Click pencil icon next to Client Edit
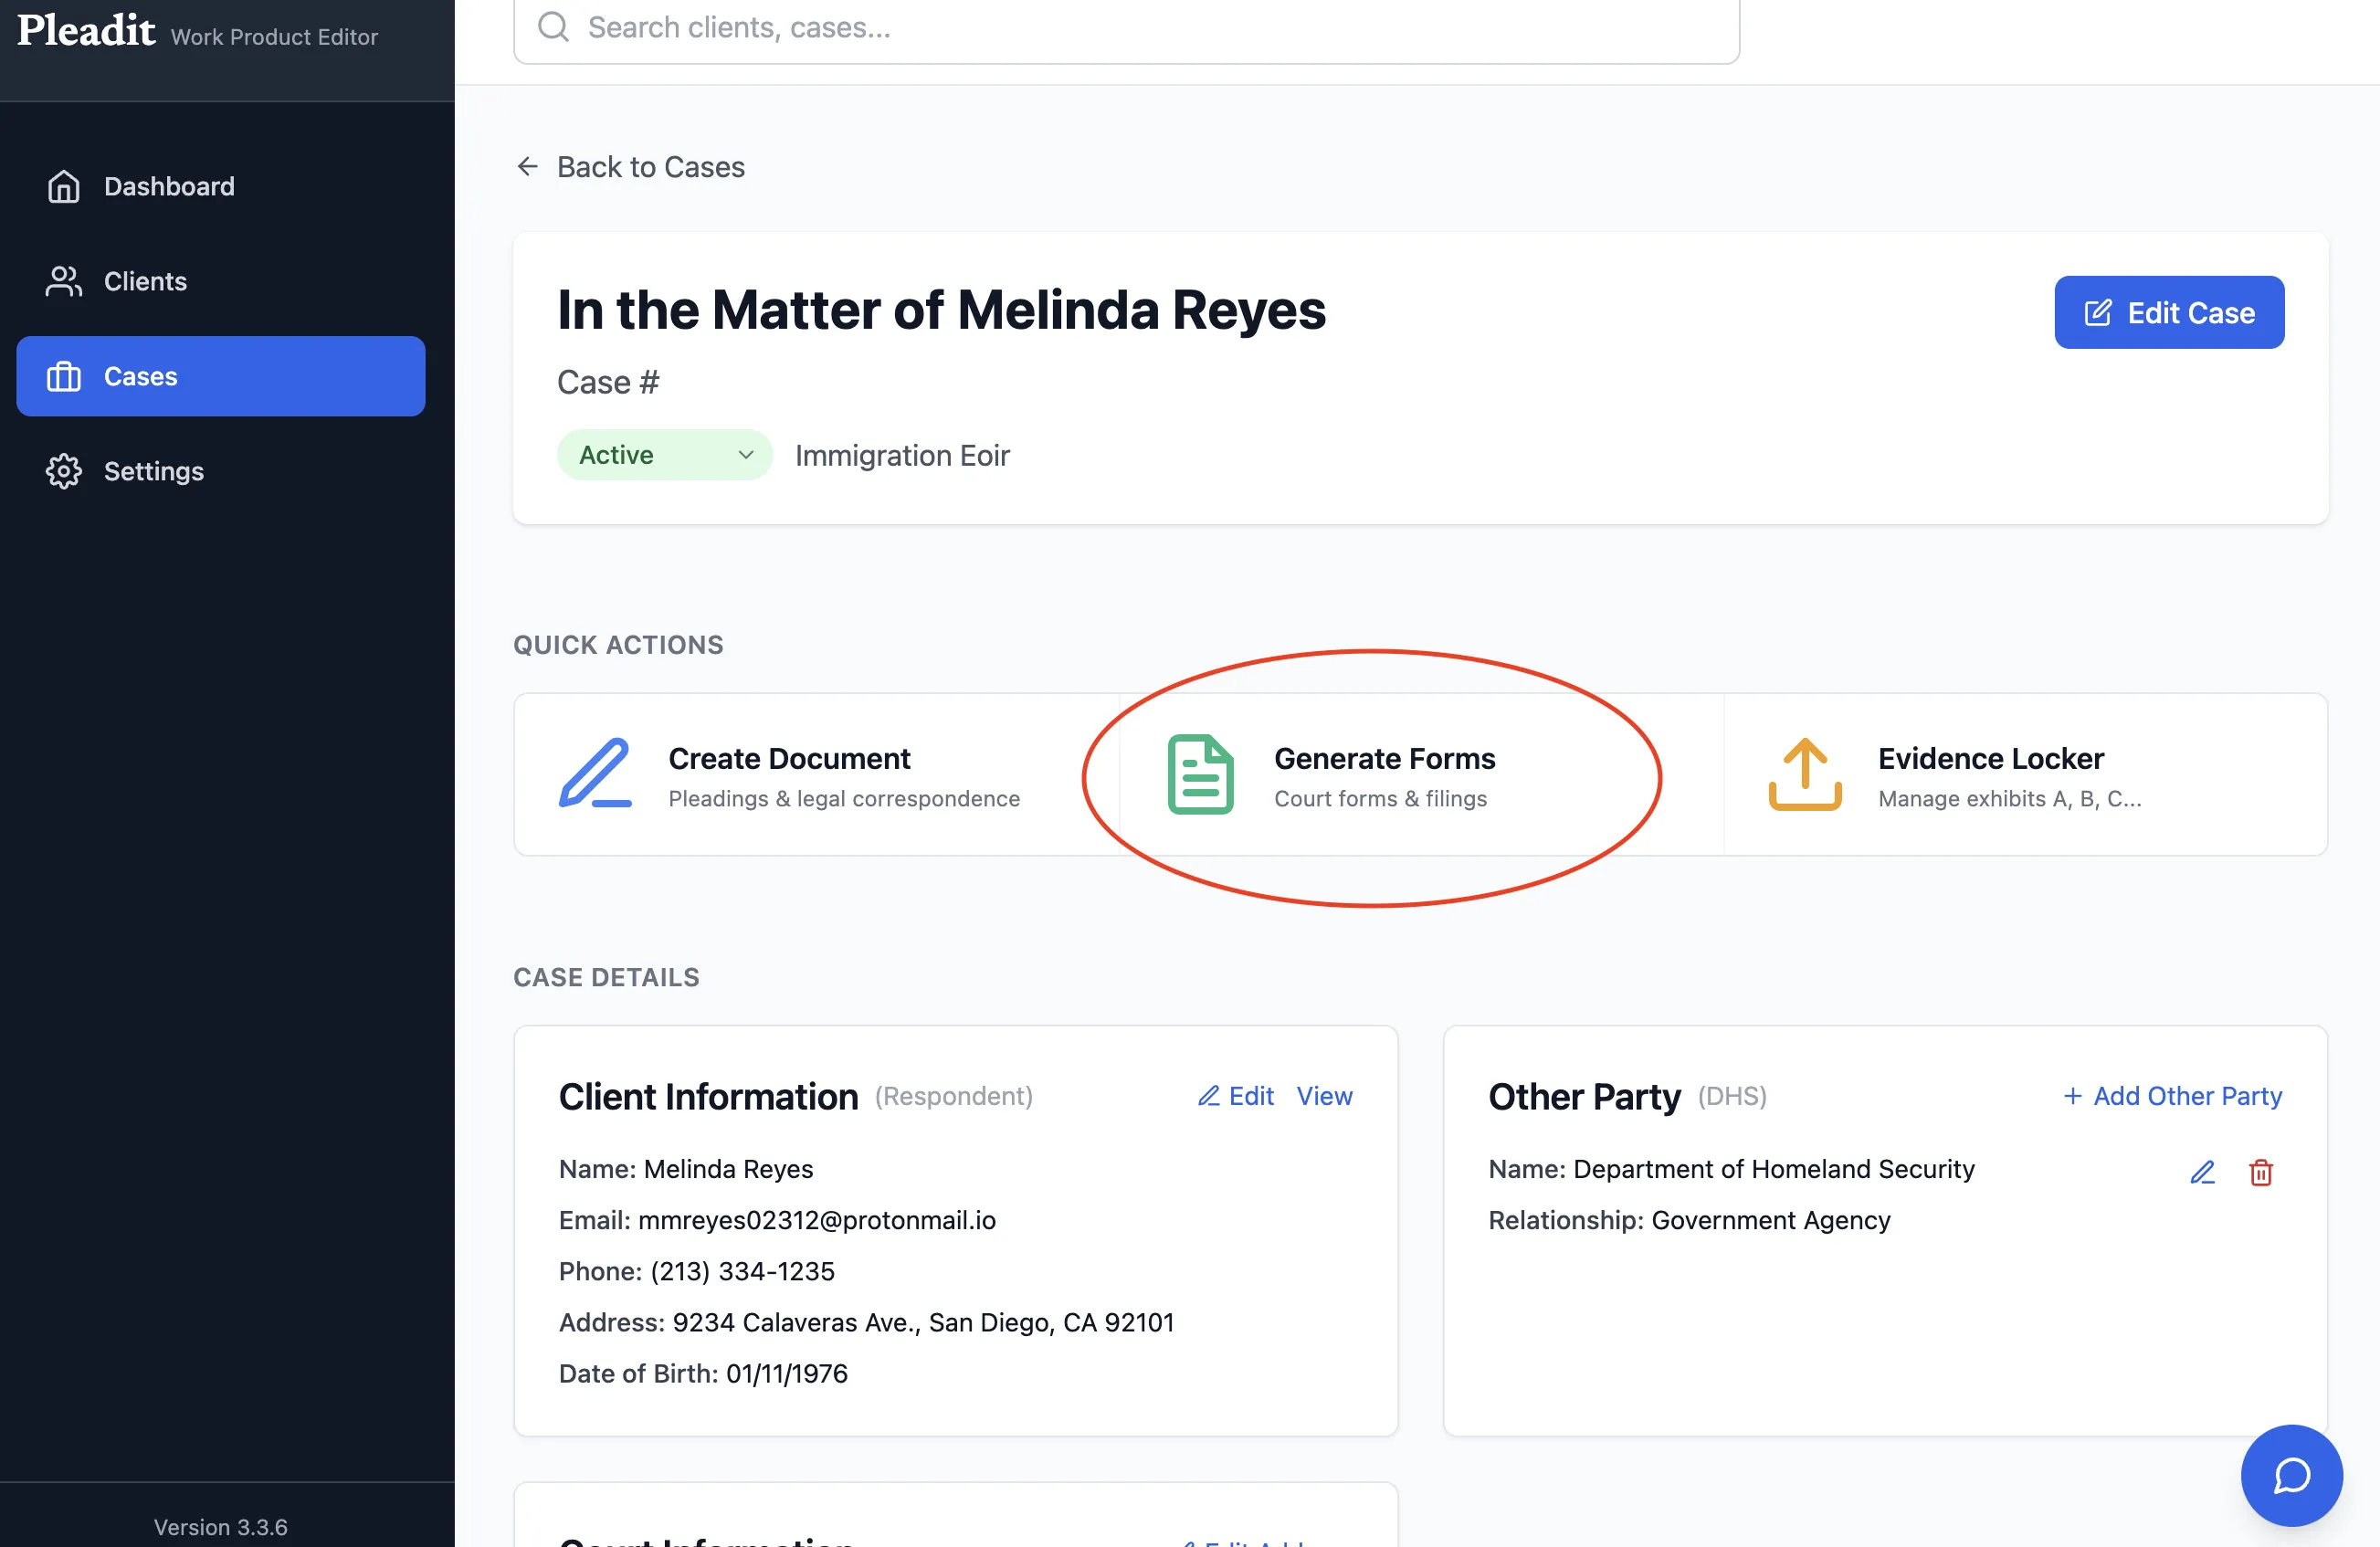The image size is (2380, 1547). pos(1209,1096)
